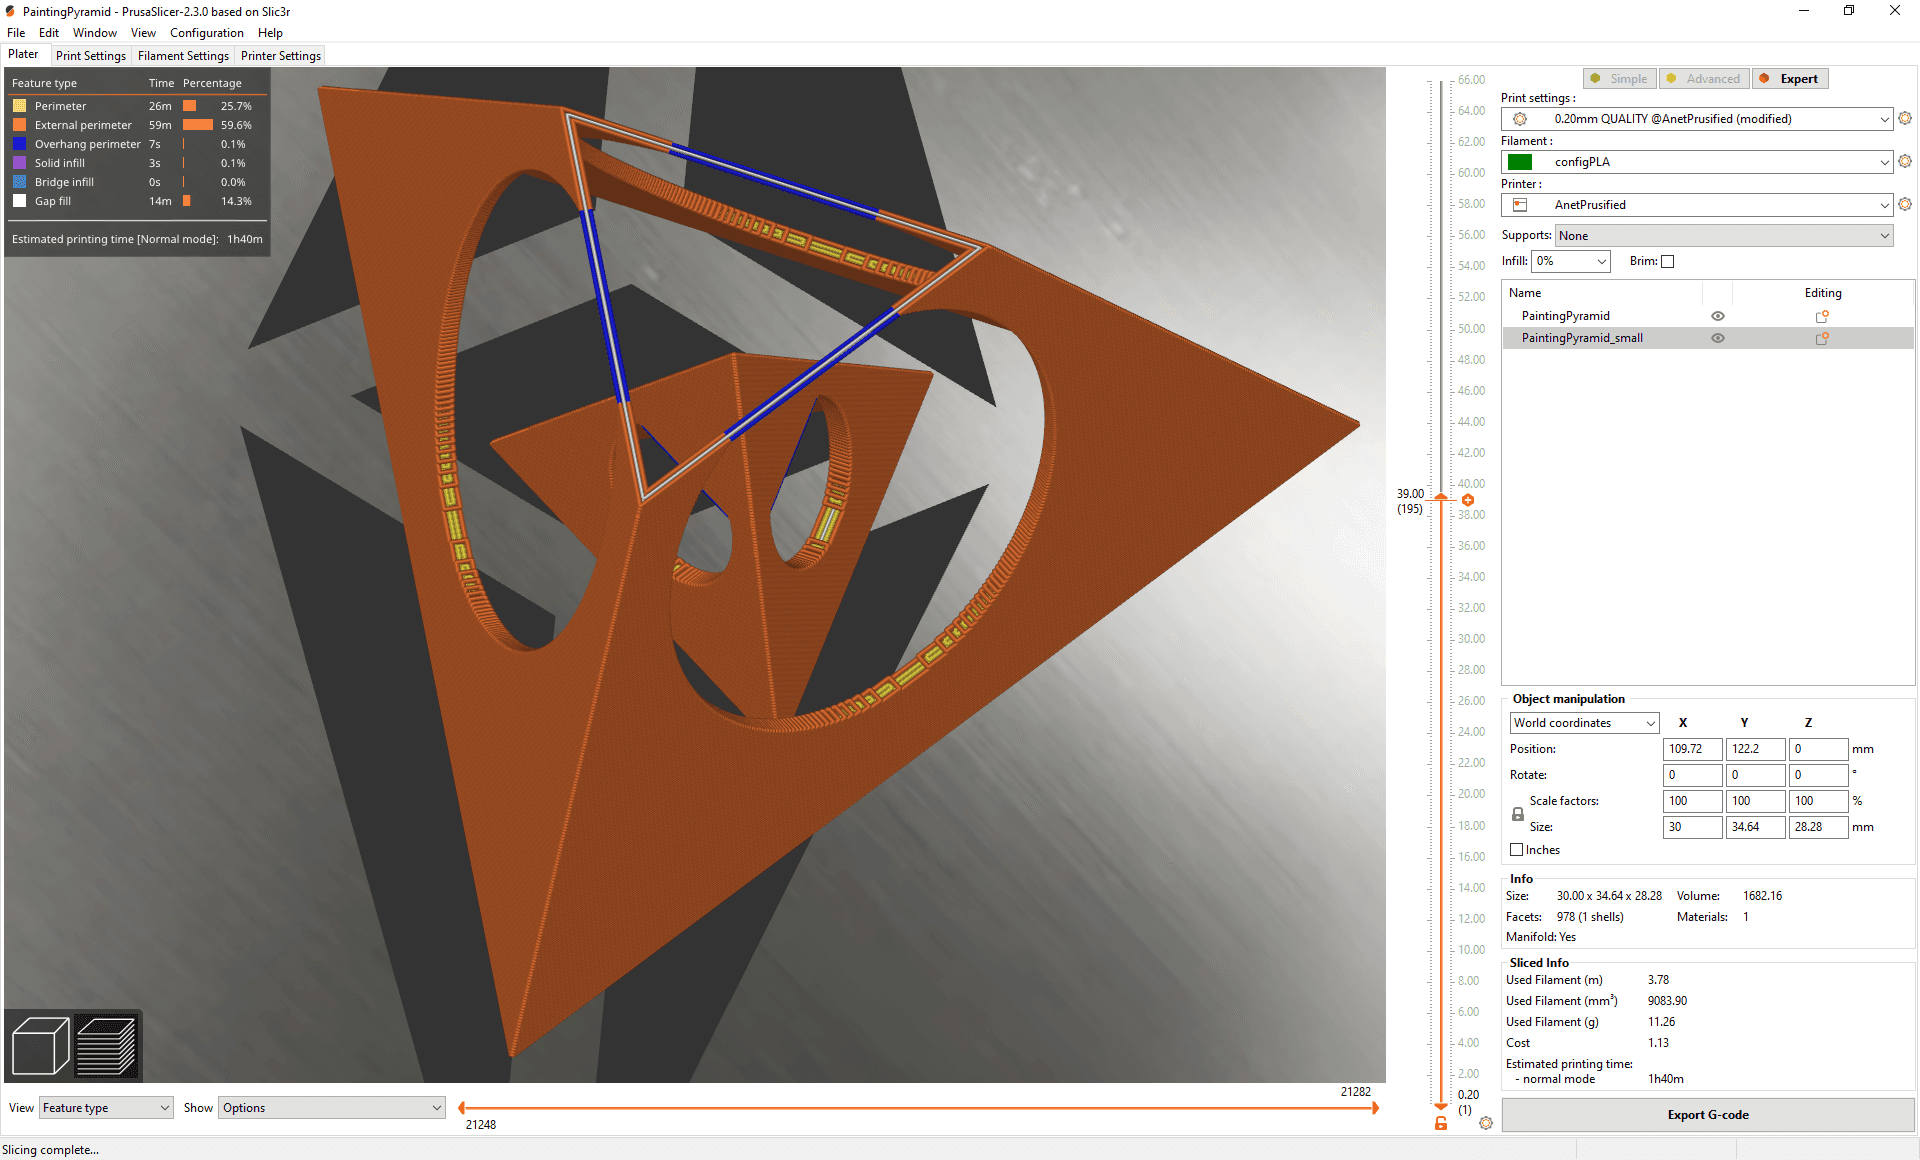Click the Solid infill purple legend swatch

pos(19,163)
